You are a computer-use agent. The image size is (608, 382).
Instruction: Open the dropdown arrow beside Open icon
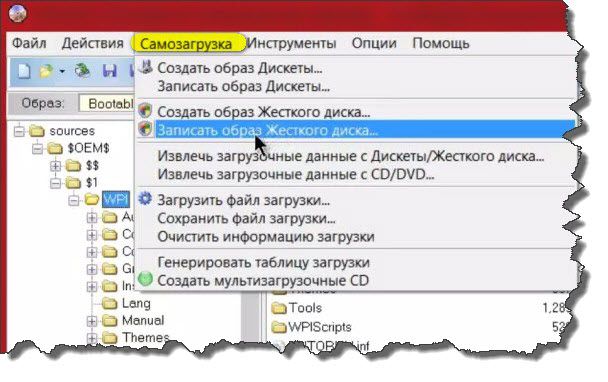(62, 71)
